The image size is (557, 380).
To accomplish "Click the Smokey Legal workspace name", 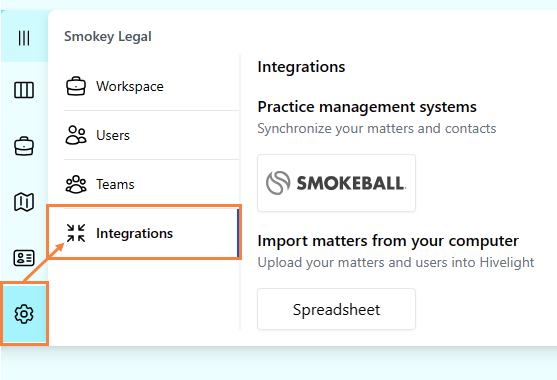I will [108, 37].
